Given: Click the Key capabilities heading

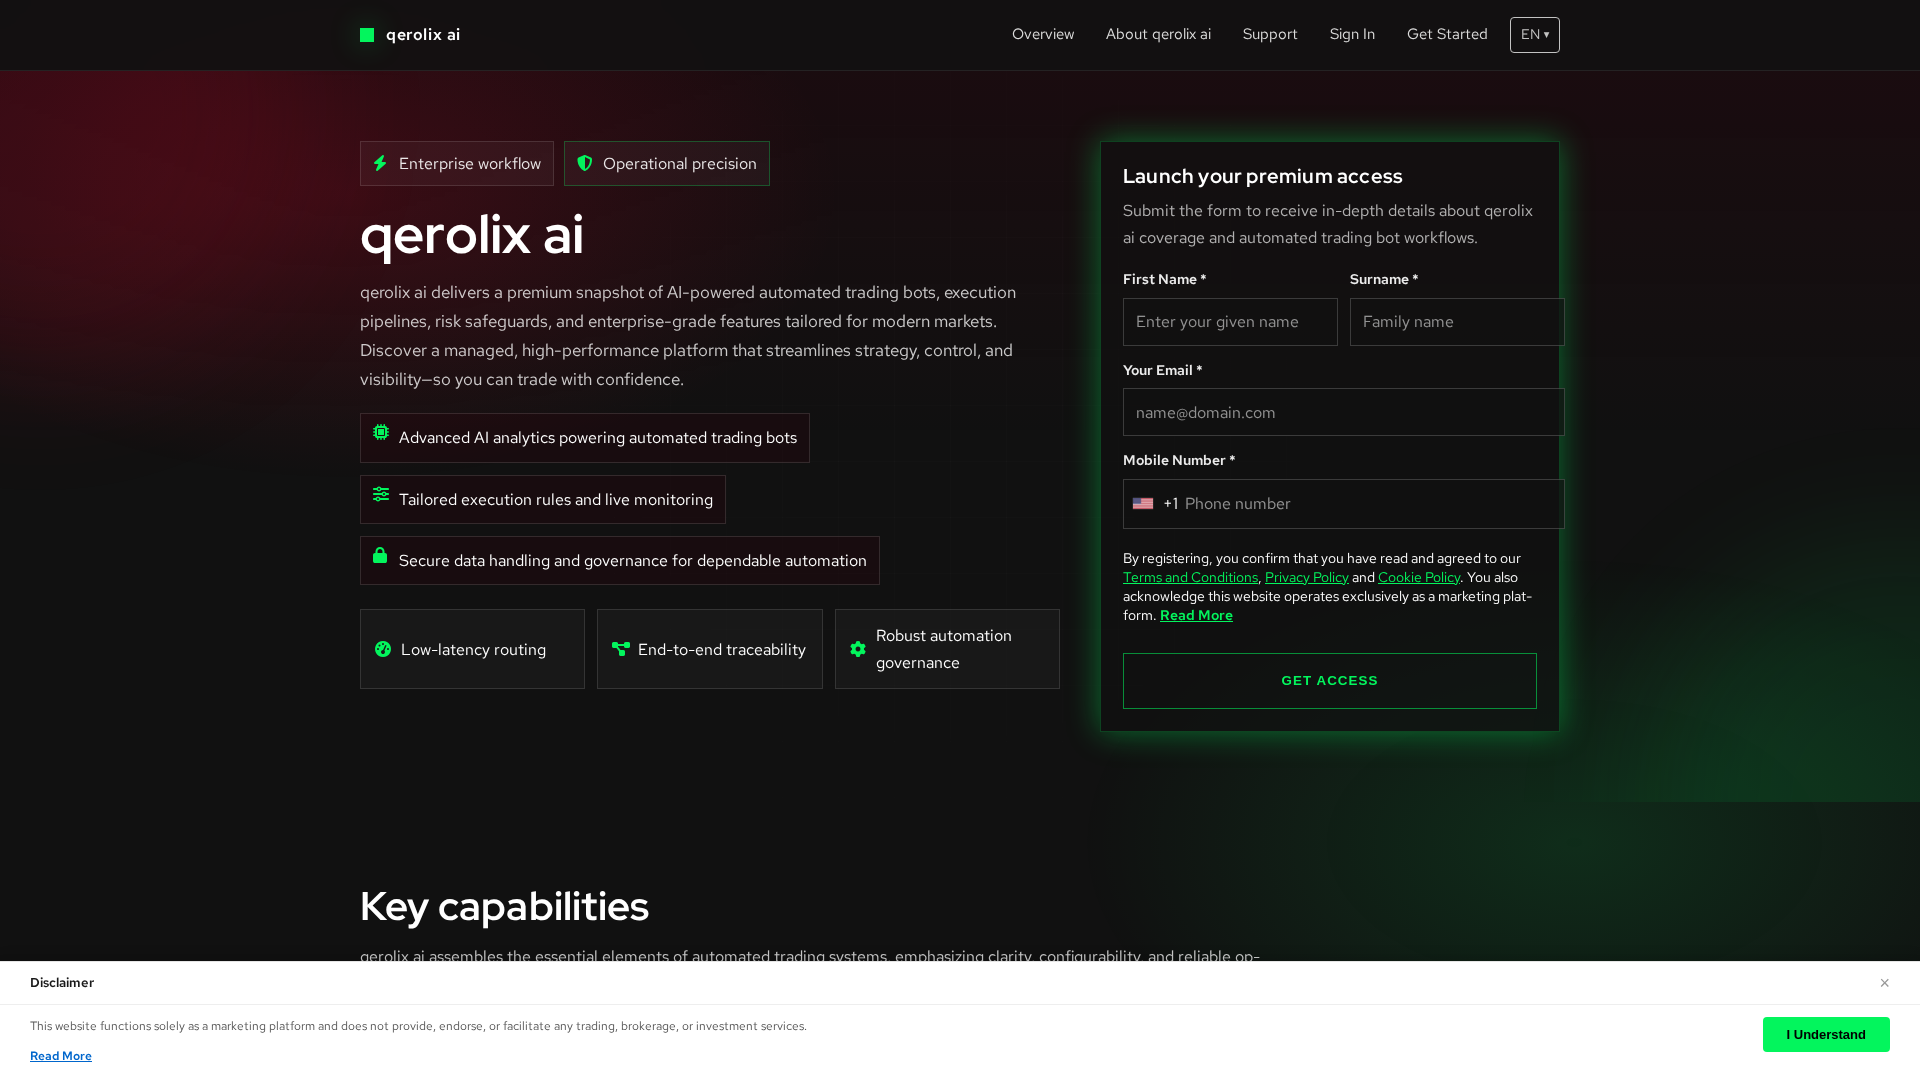Looking at the screenshot, I should coord(504,906).
